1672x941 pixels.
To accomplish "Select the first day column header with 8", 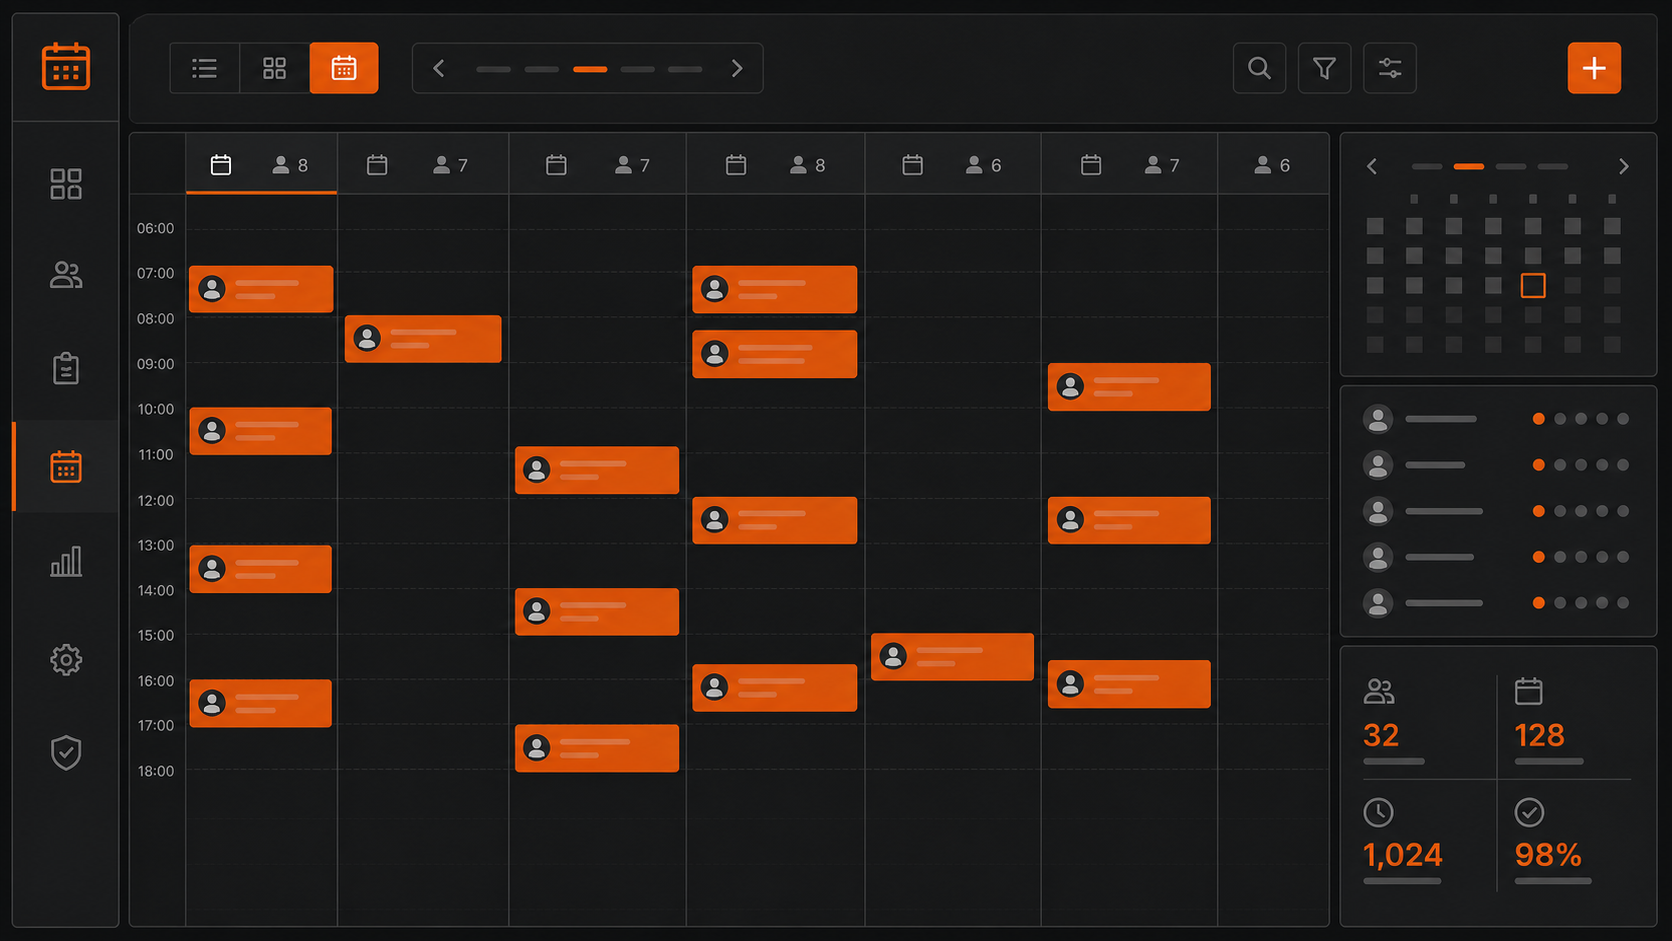I will click(261, 164).
